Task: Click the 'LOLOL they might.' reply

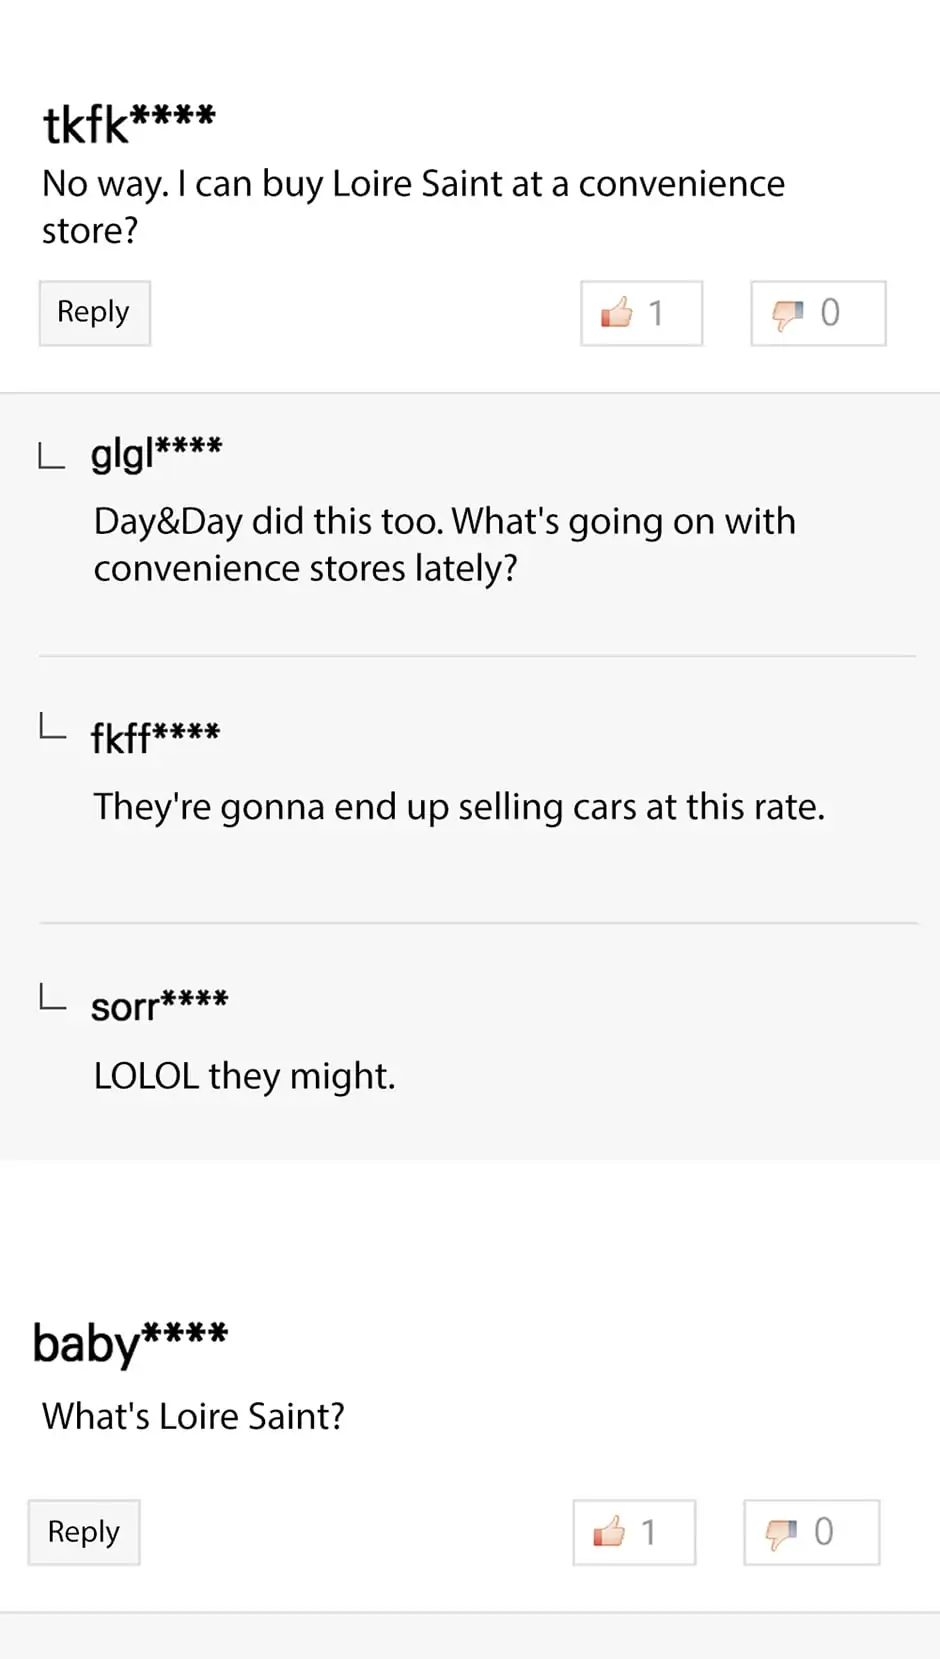Action: click(244, 1076)
